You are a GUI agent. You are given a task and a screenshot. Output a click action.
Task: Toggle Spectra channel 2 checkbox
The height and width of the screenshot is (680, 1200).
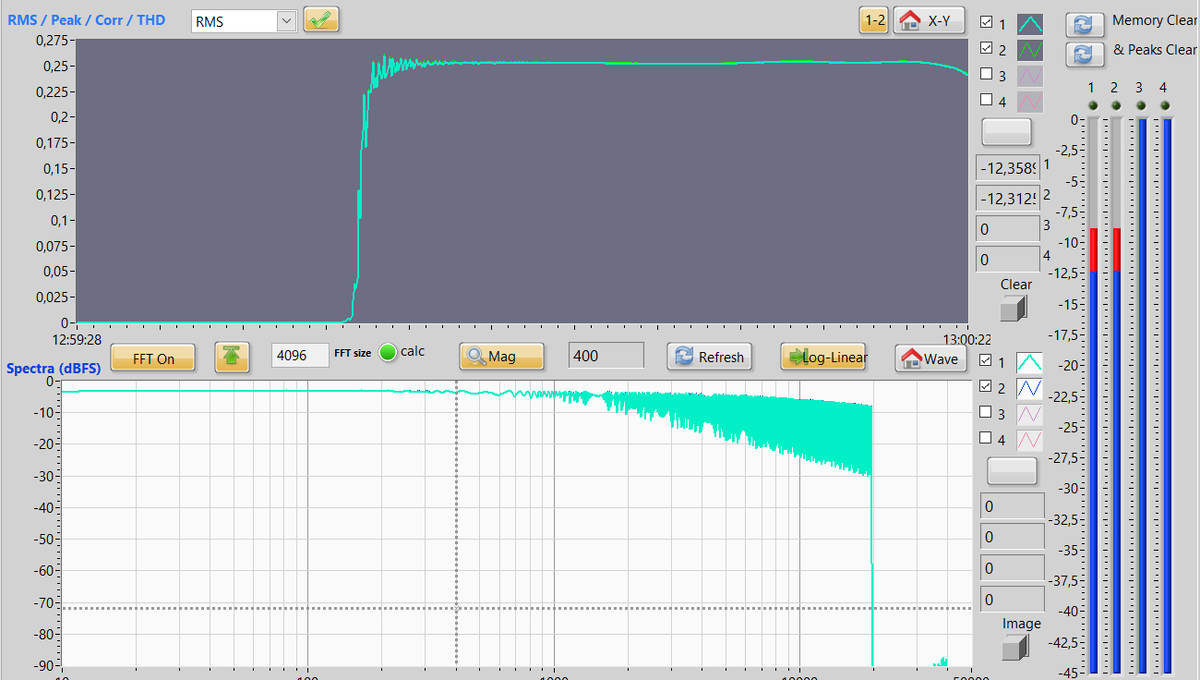click(987, 387)
